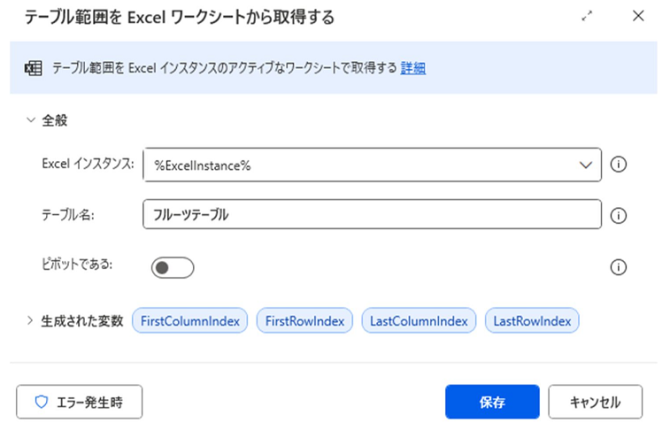Viewport: 670px width, 430px height.
Task: Select the LastColumnIndex variable chip
Action: [419, 321]
